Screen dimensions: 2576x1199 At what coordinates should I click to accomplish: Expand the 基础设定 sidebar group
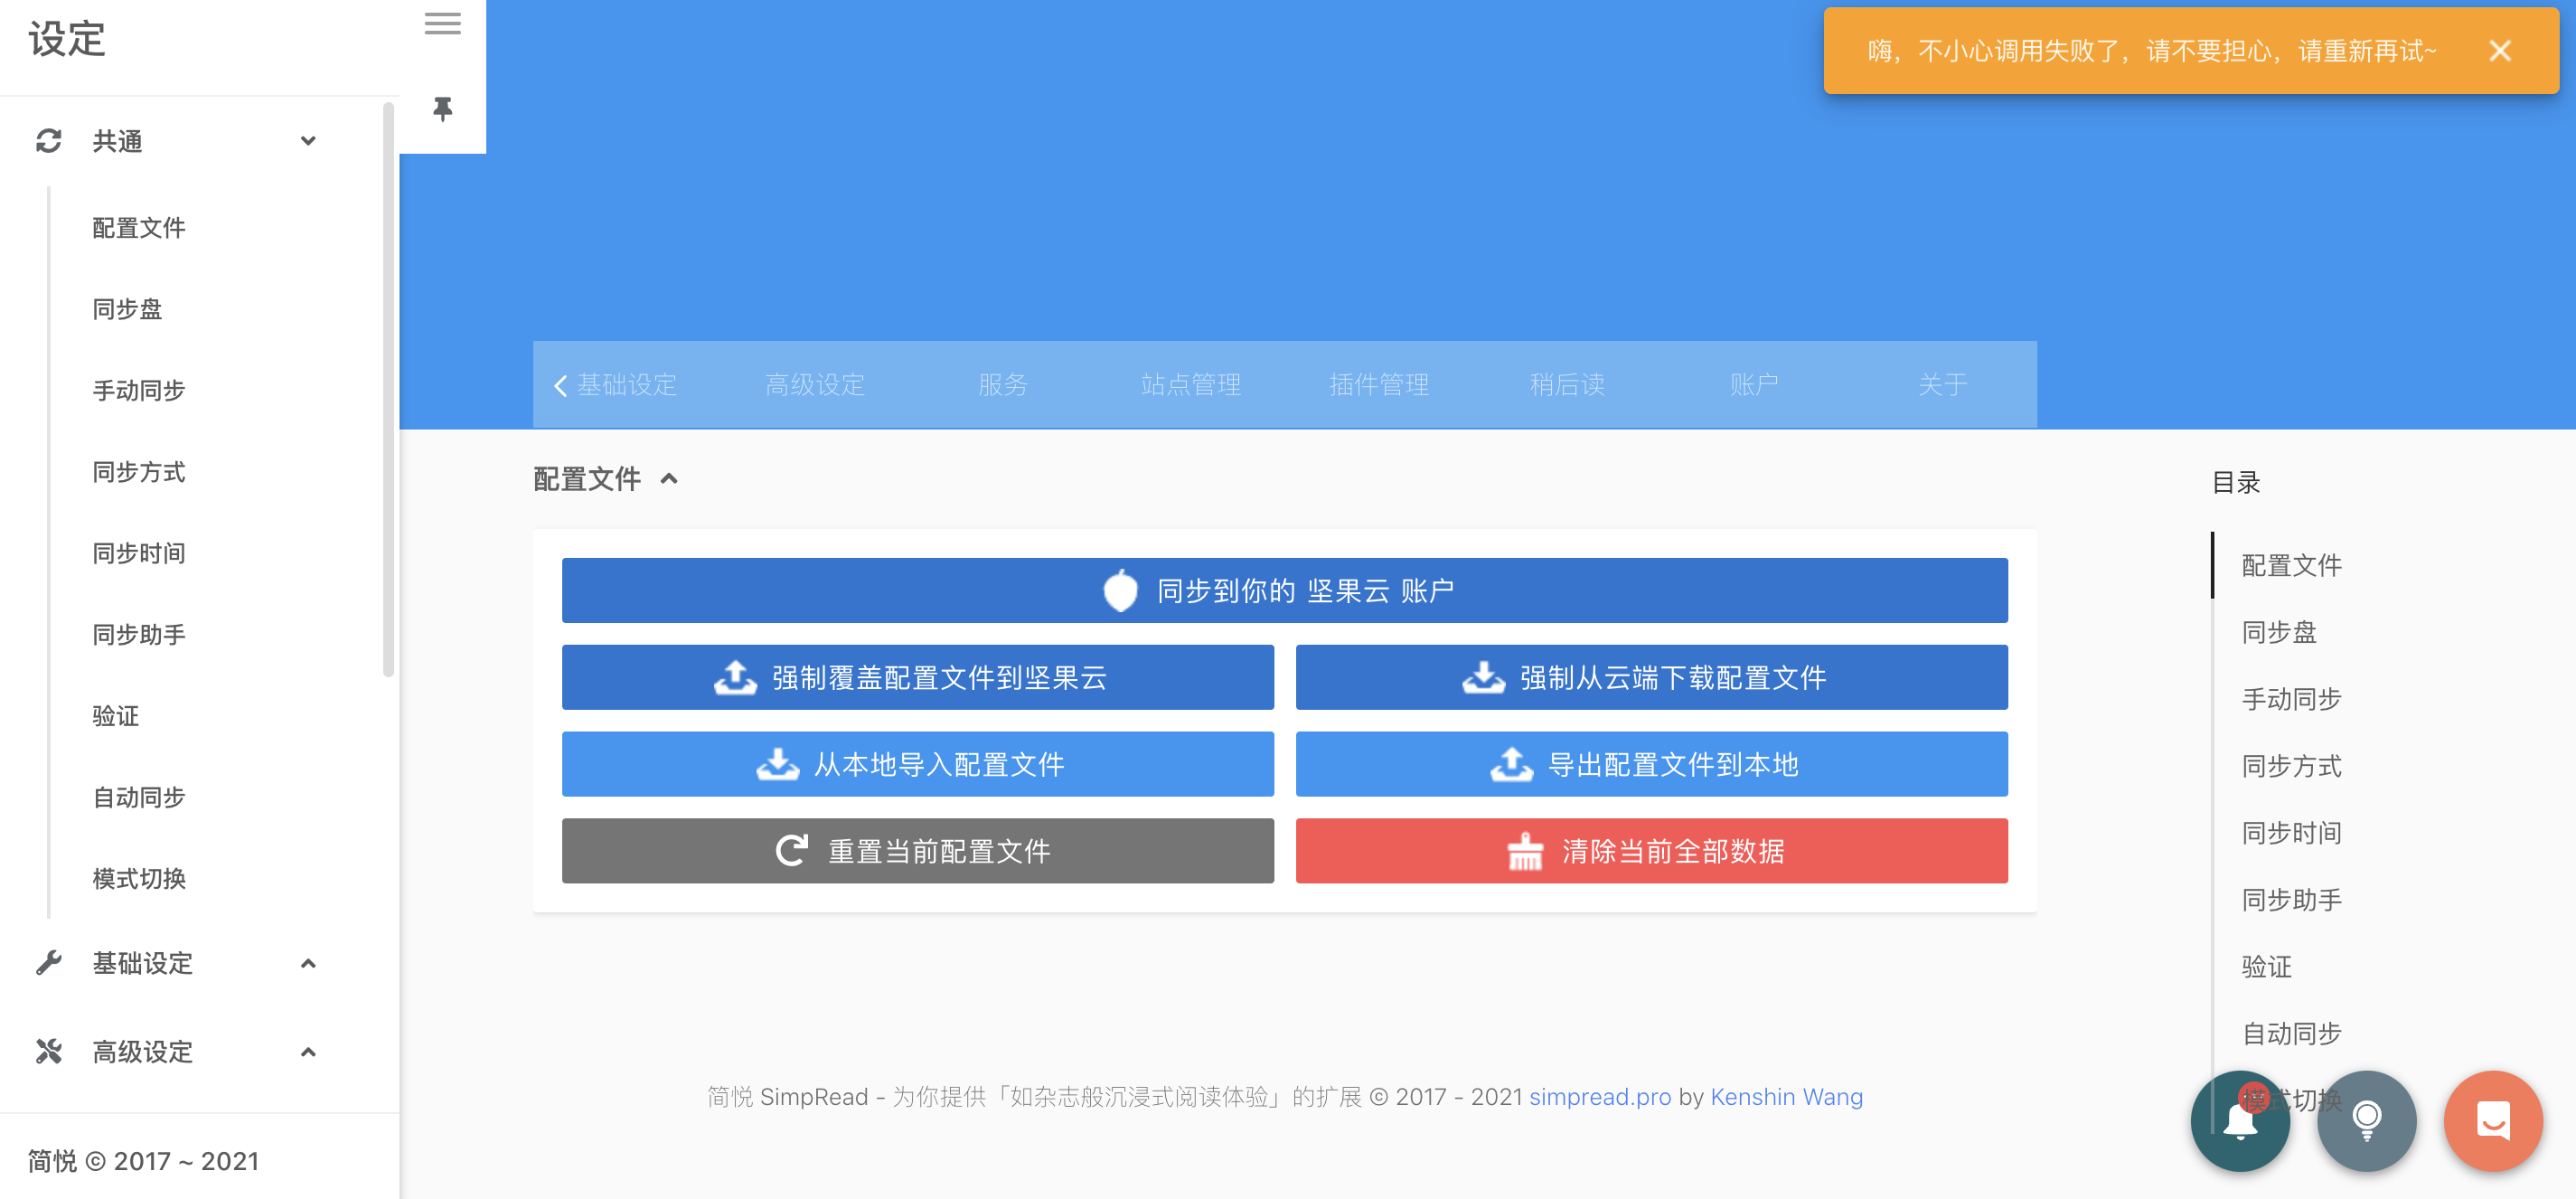tap(308, 963)
